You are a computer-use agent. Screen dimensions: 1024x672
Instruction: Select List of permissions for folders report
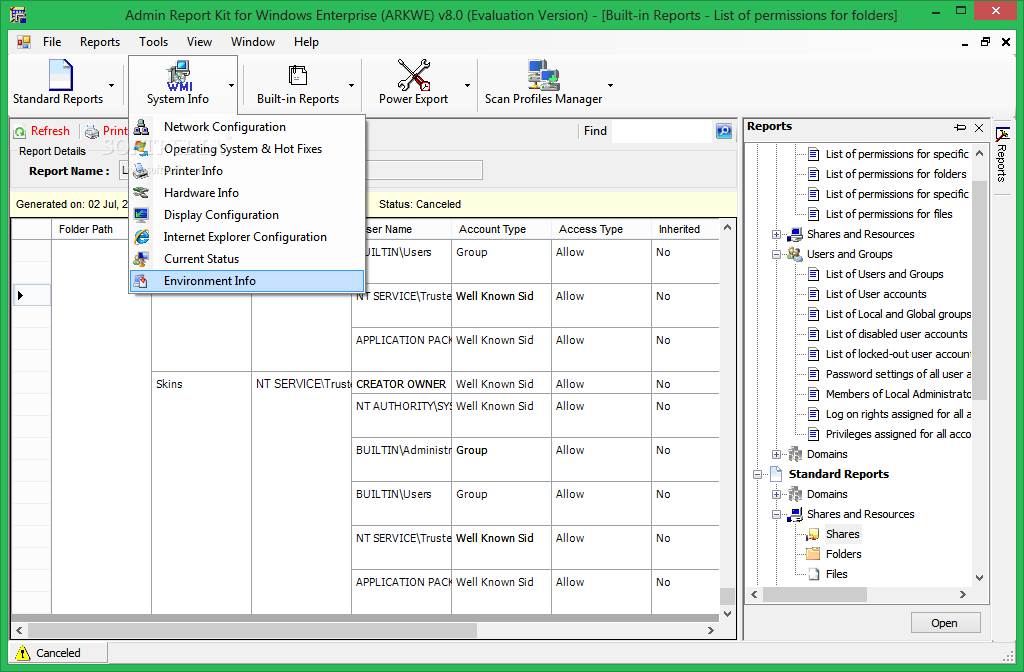[896, 174]
